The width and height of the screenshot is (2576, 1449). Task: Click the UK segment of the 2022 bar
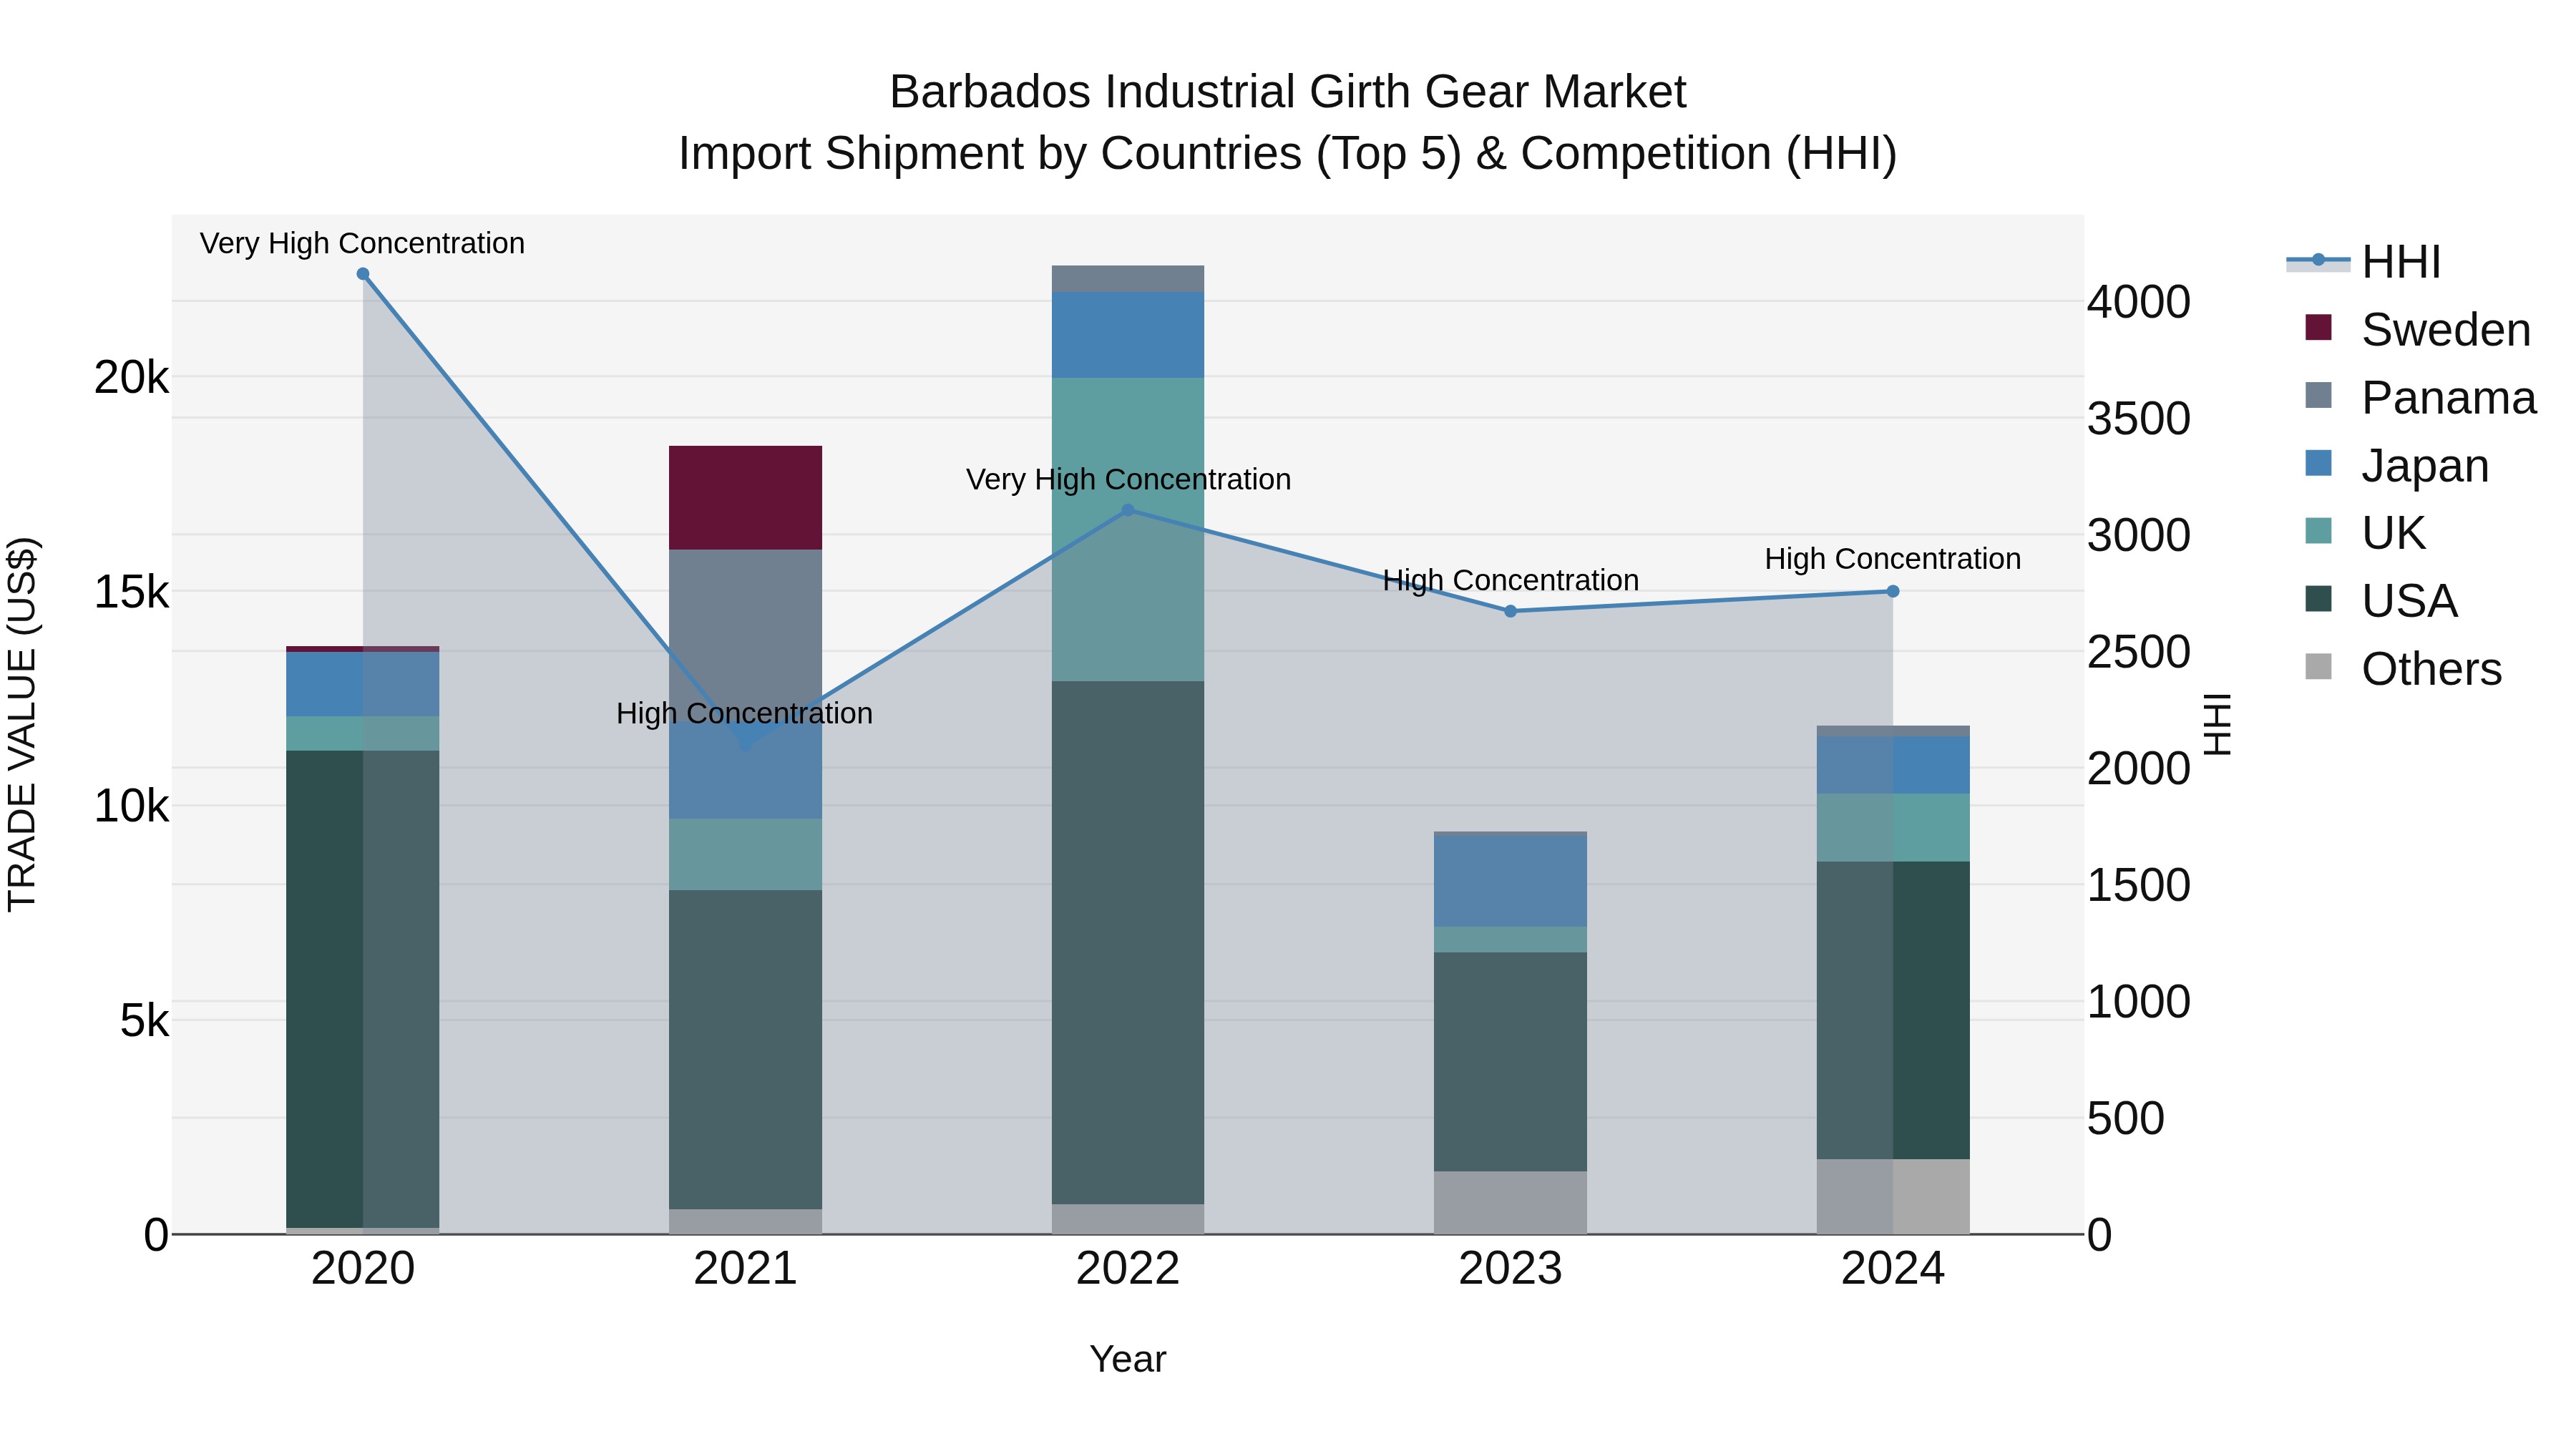[1128, 530]
